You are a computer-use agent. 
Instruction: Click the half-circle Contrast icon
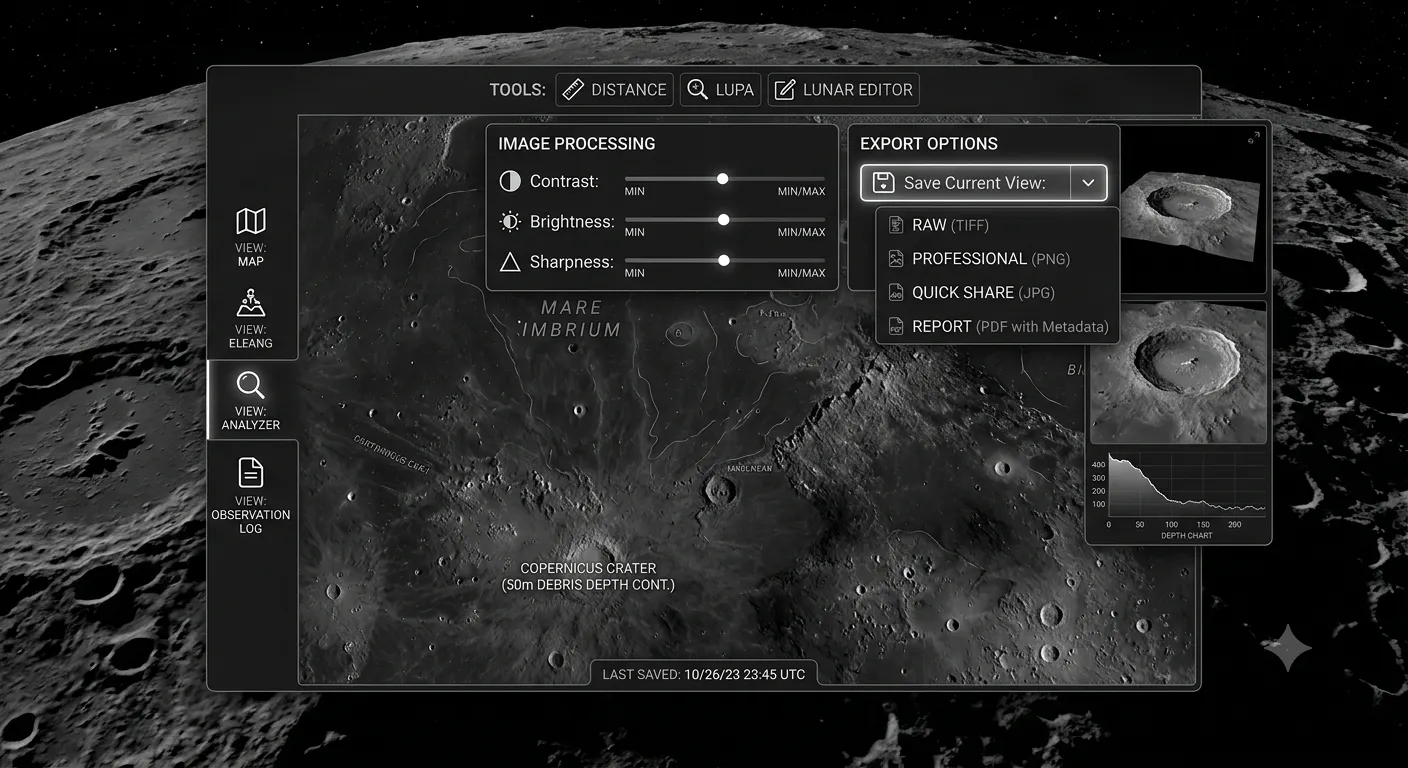coord(510,181)
